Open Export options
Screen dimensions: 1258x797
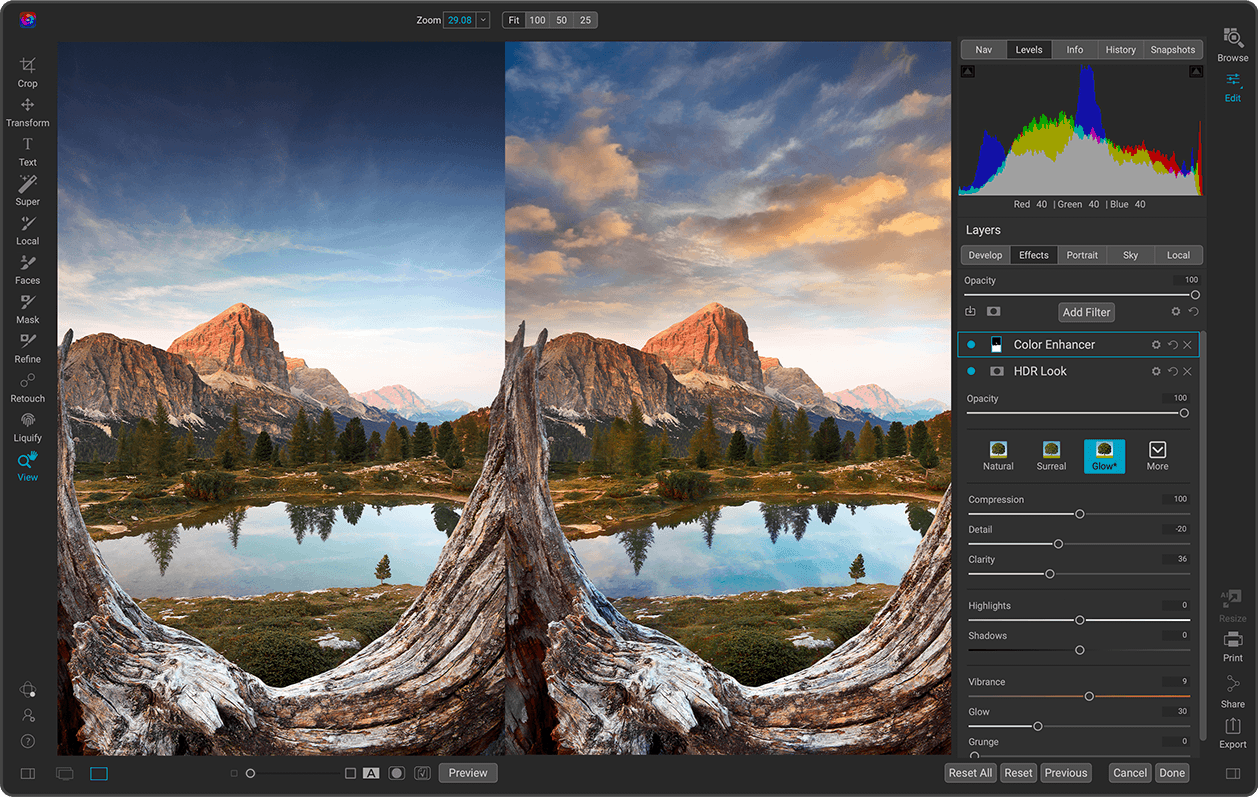coord(1232,736)
